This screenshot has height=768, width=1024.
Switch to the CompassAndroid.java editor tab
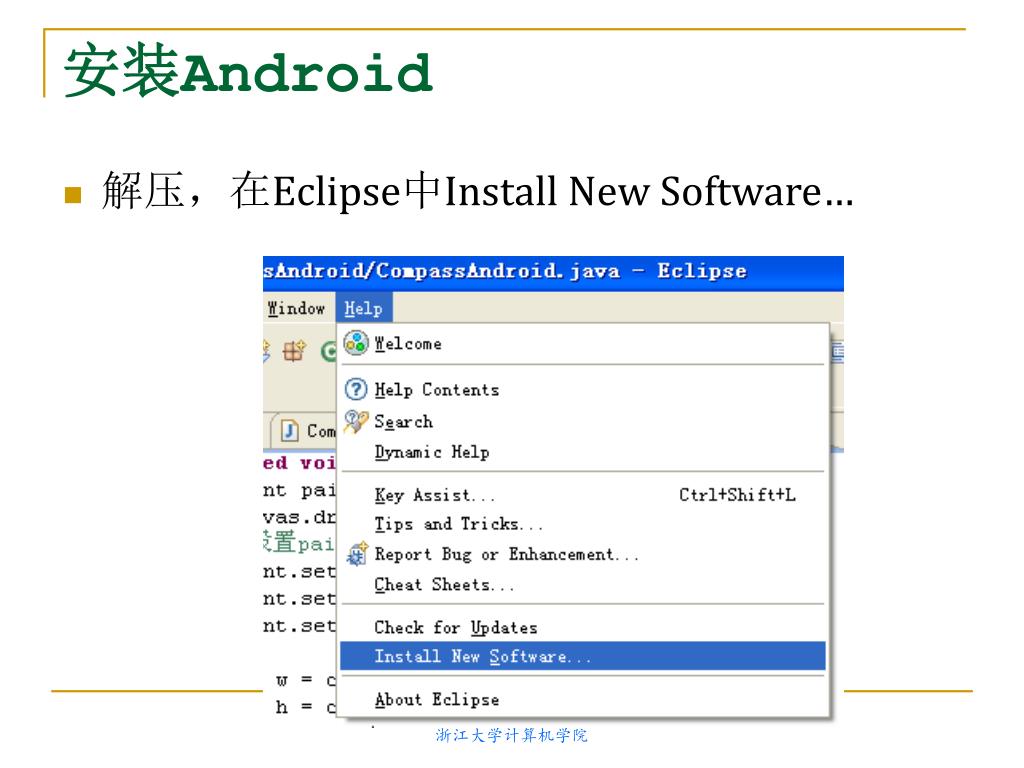click(x=306, y=431)
